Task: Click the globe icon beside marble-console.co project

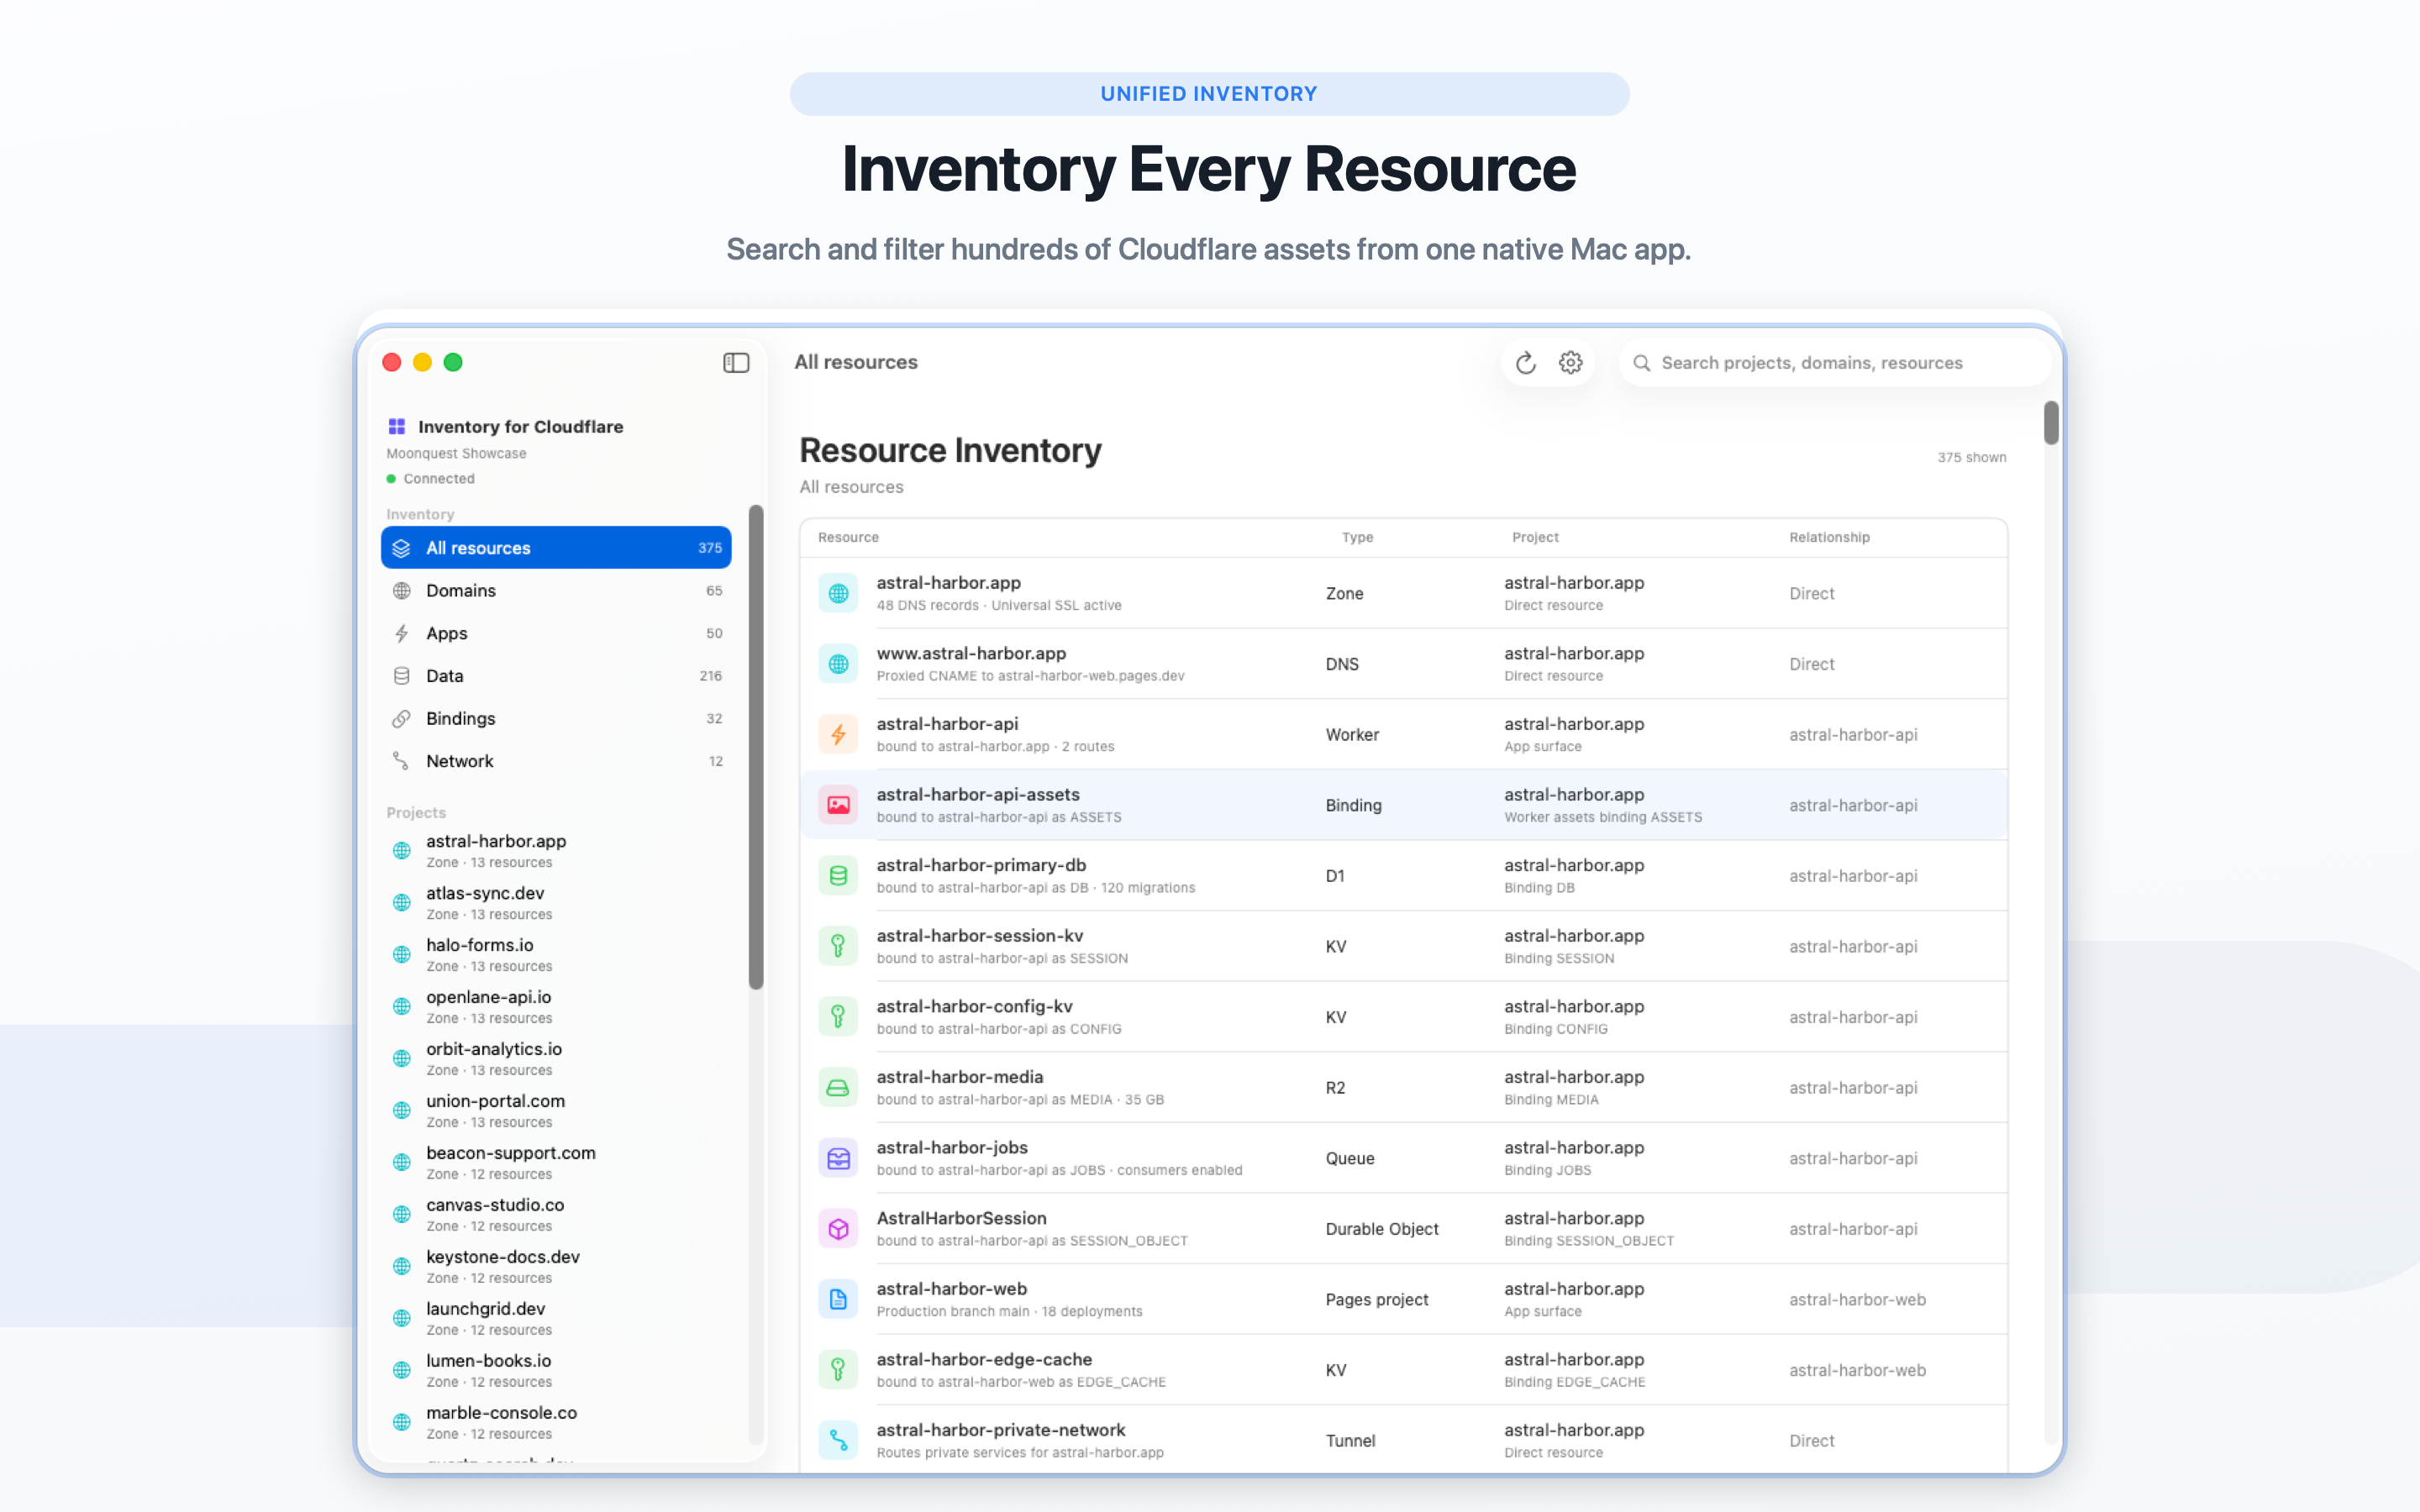Action: (x=401, y=1422)
